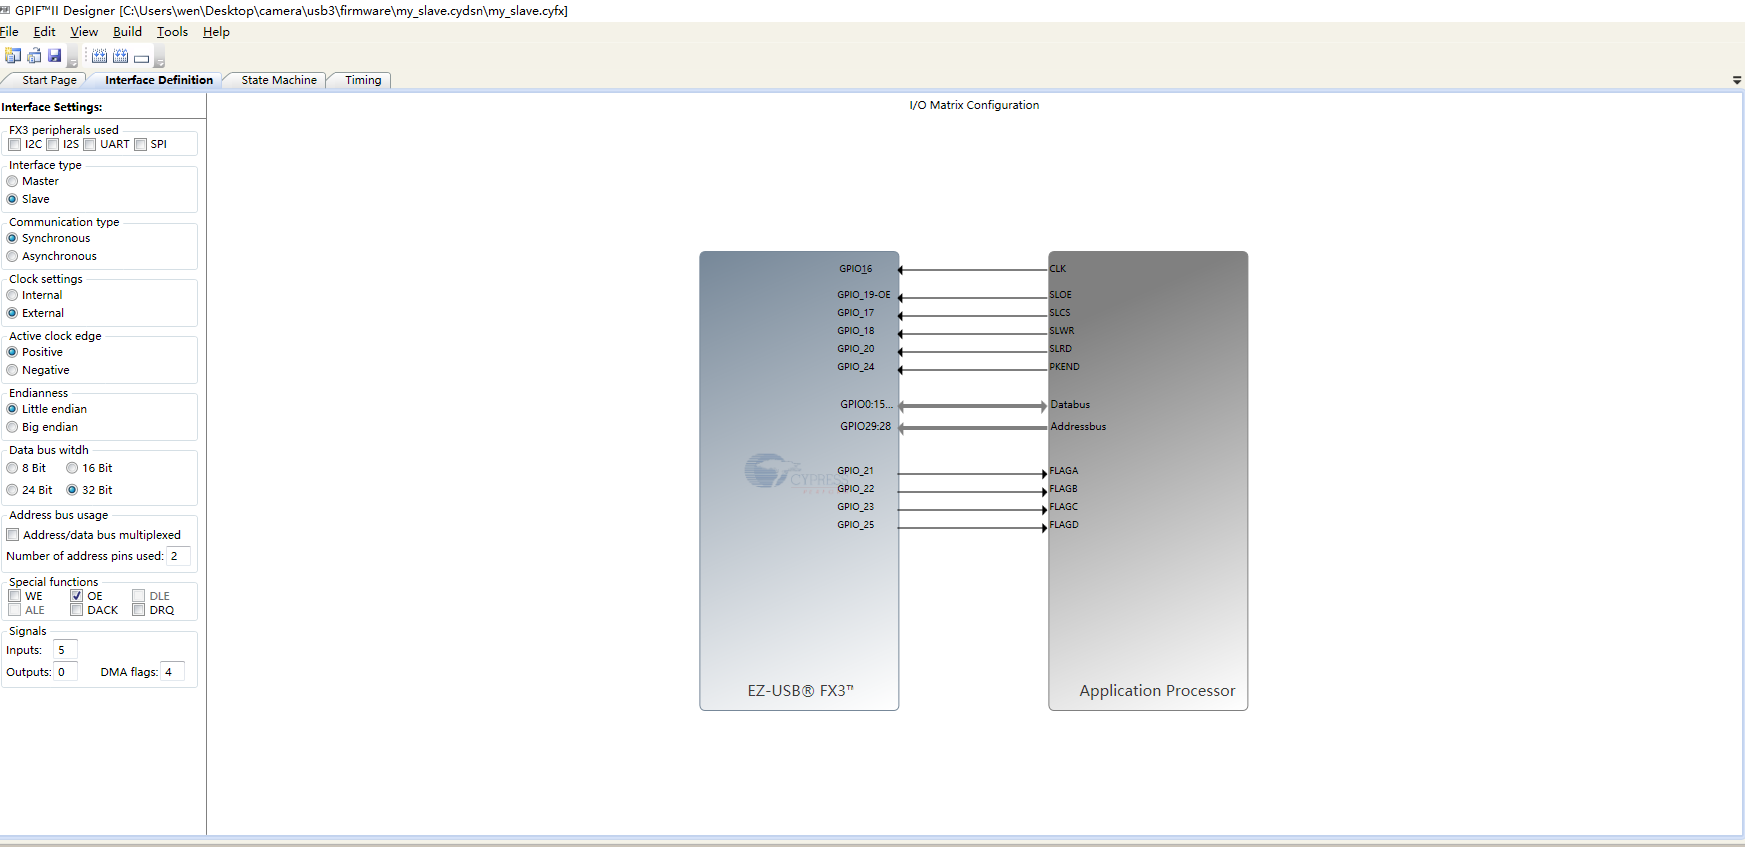The height and width of the screenshot is (847, 1745).
Task: Select Internal clock setting
Action: [x=12, y=296]
